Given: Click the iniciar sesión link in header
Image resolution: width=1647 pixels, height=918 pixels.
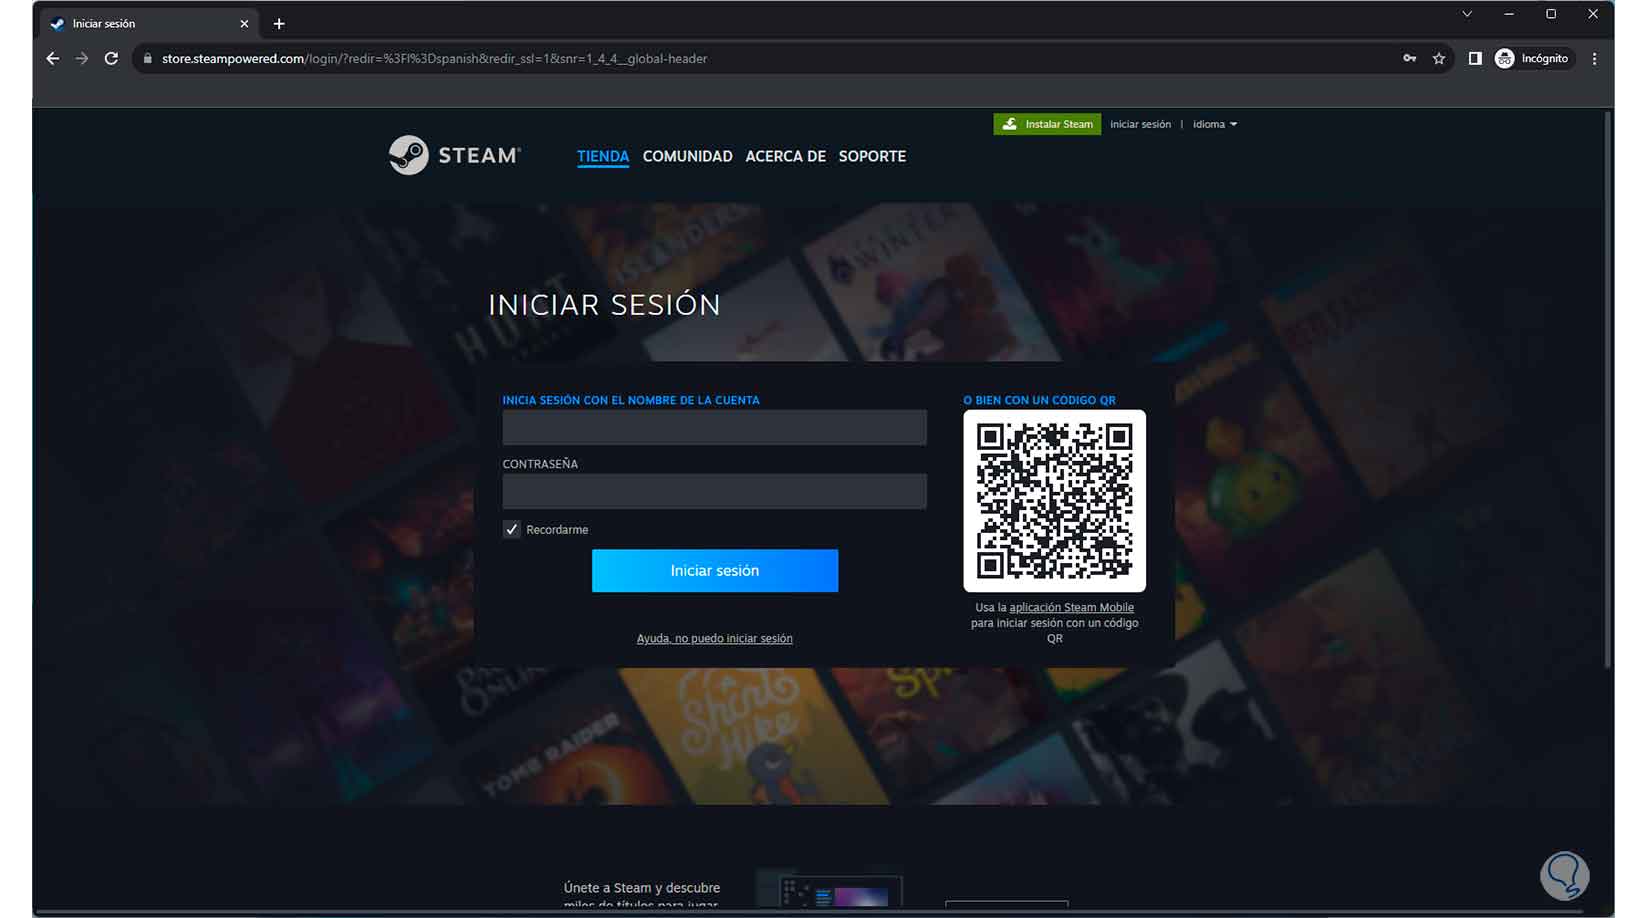Looking at the screenshot, I should (1140, 124).
